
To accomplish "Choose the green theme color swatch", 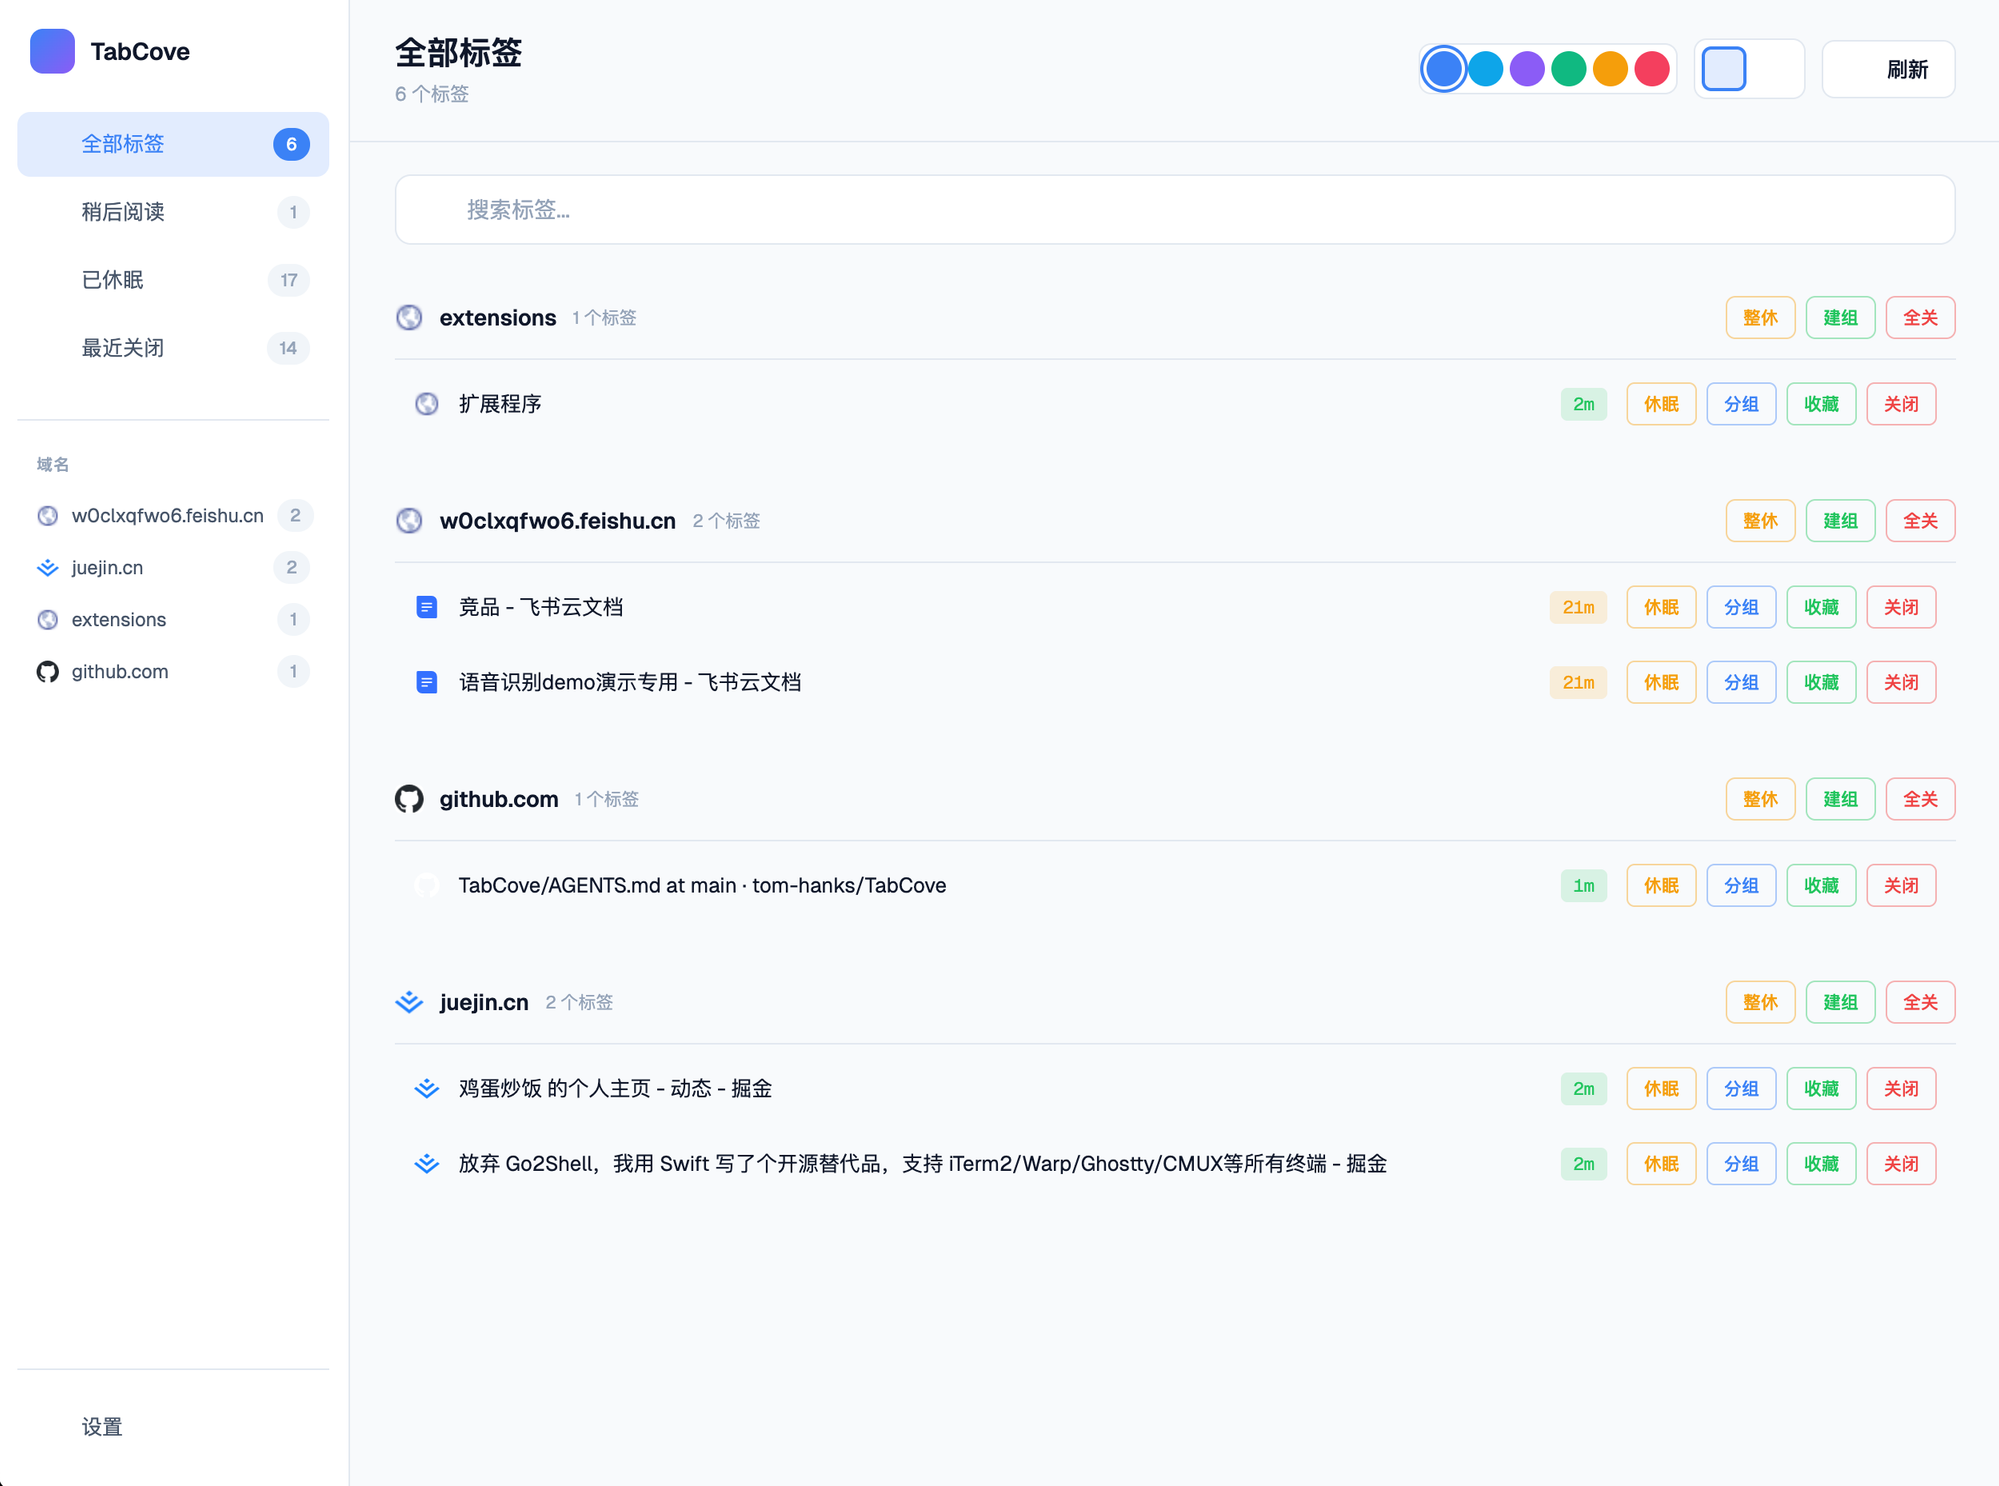I will (x=1568, y=69).
